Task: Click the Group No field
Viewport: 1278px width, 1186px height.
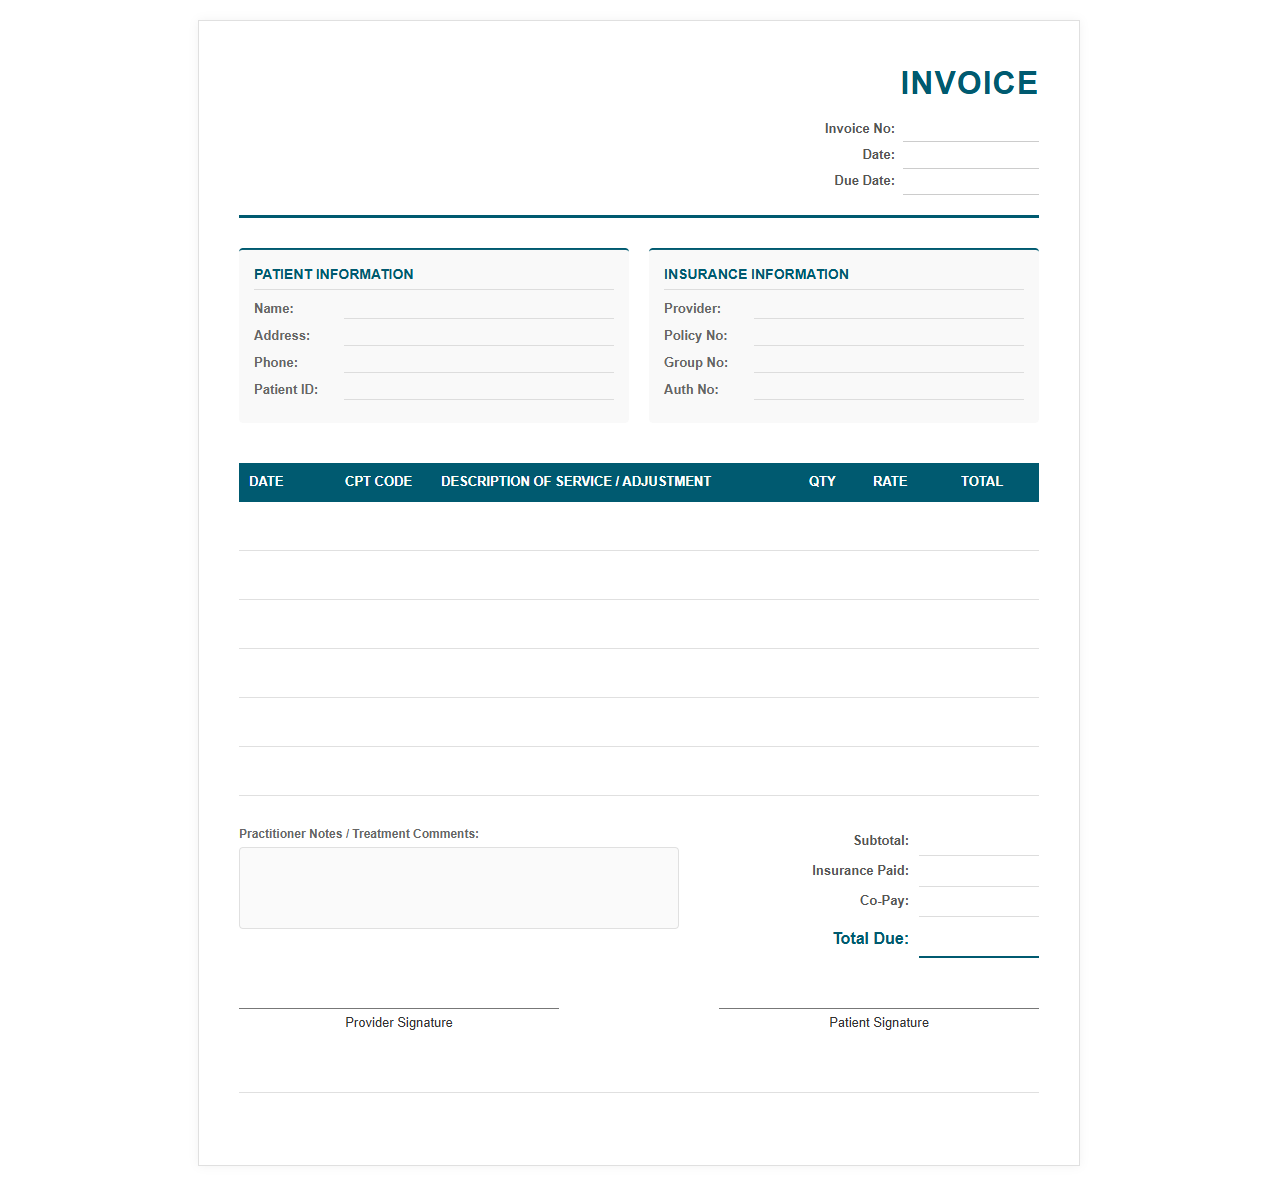Action: [x=888, y=363]
